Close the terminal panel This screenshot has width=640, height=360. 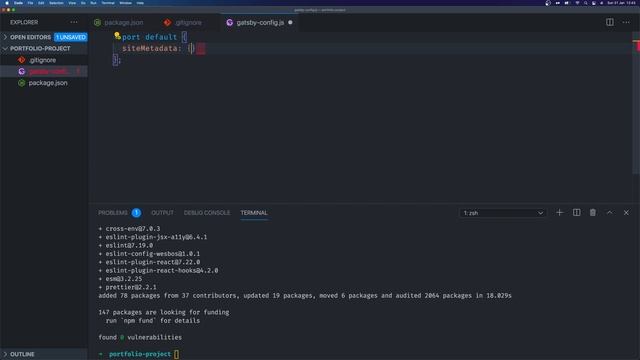(x=626, y=213)
